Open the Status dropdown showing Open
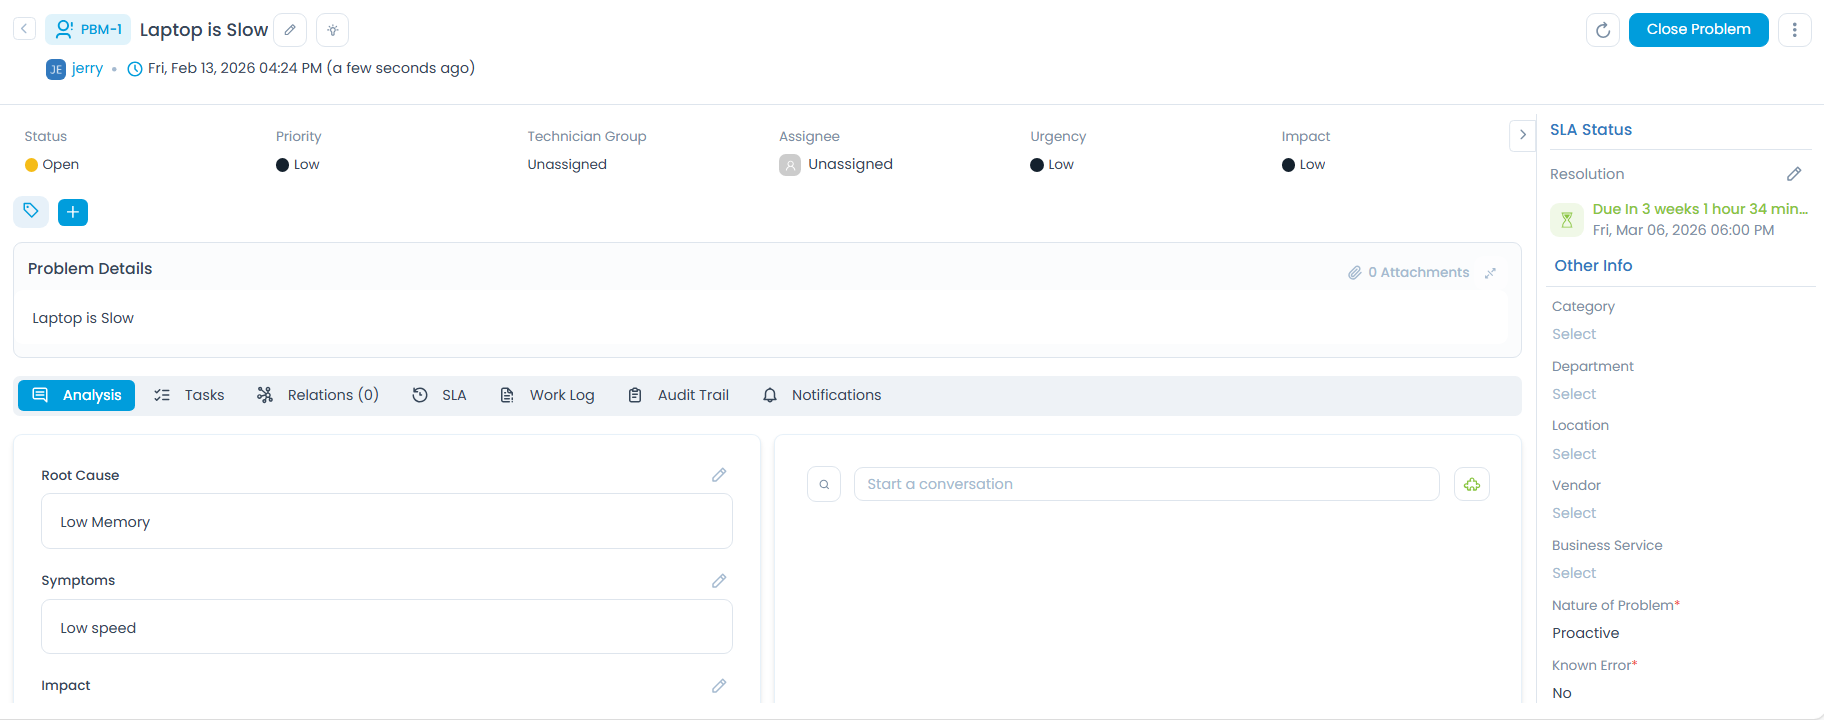The height and width of the screenshot is (720, 1824). click(52, 165)
